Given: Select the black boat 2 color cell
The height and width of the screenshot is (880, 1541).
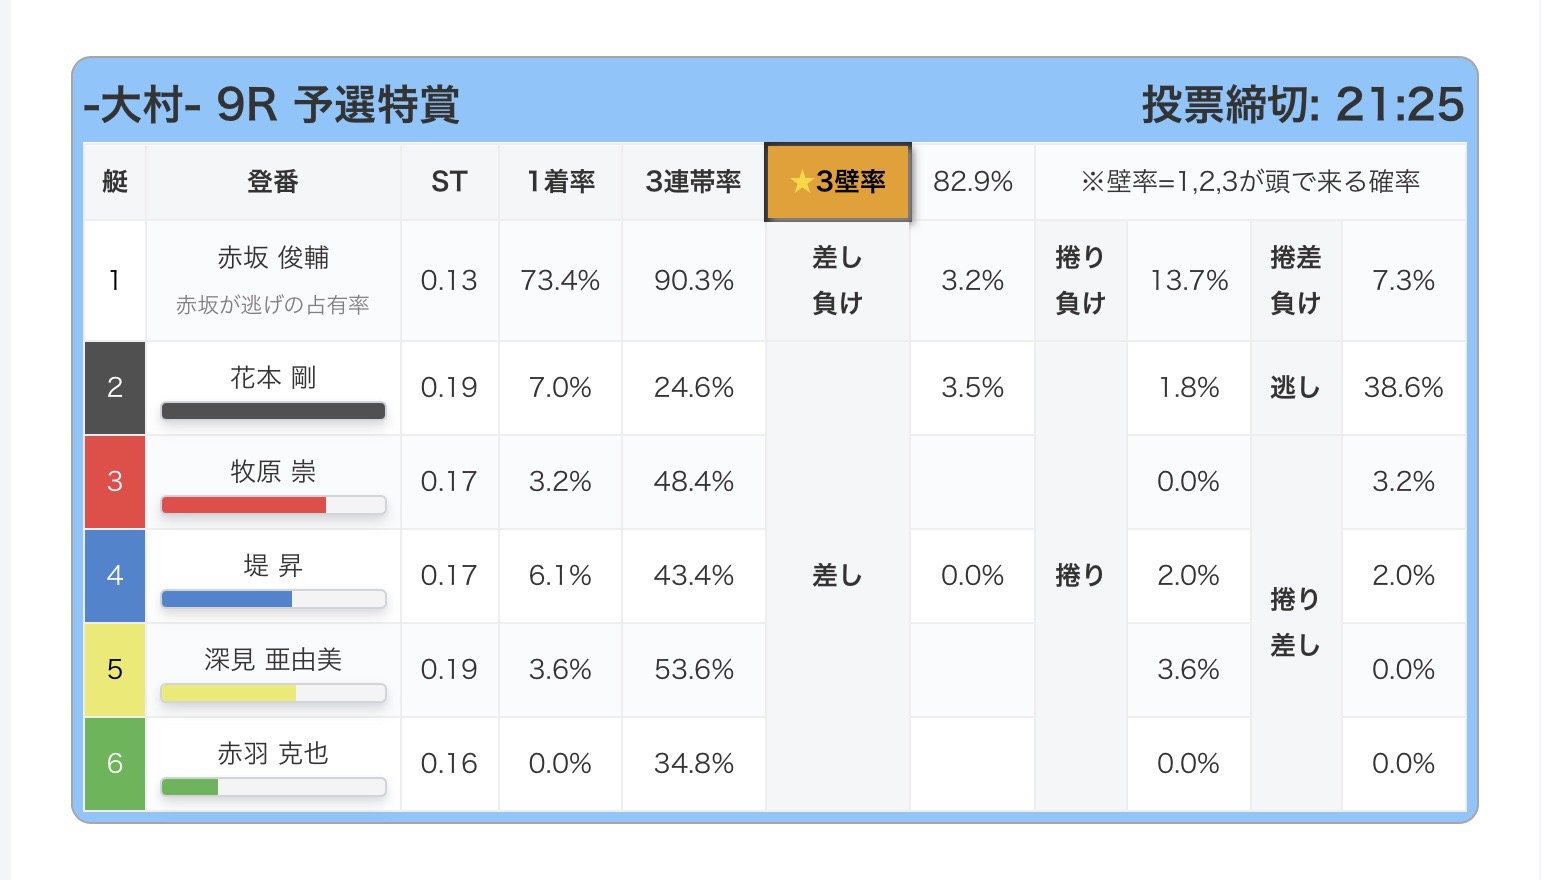Looking at the screenshot, I should pyautogui.click(x=115, y=387).
